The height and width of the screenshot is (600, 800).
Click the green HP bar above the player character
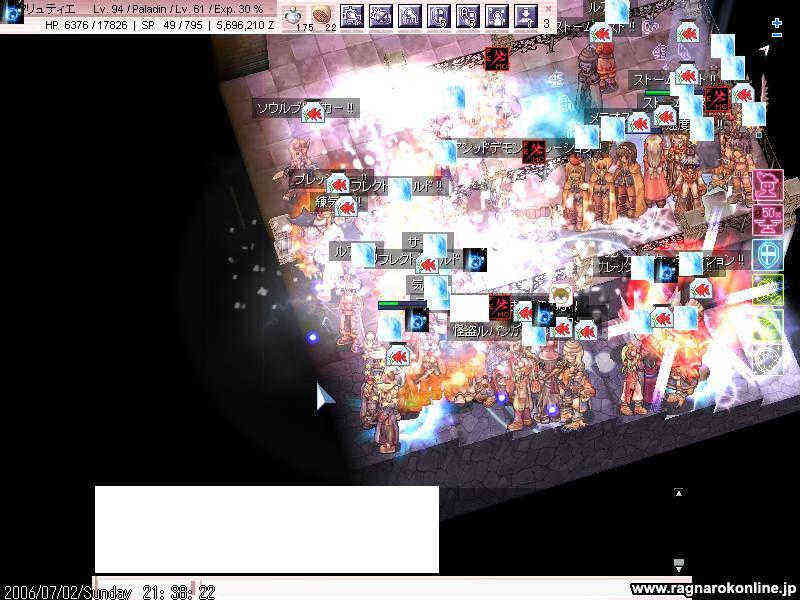point(402,305)
